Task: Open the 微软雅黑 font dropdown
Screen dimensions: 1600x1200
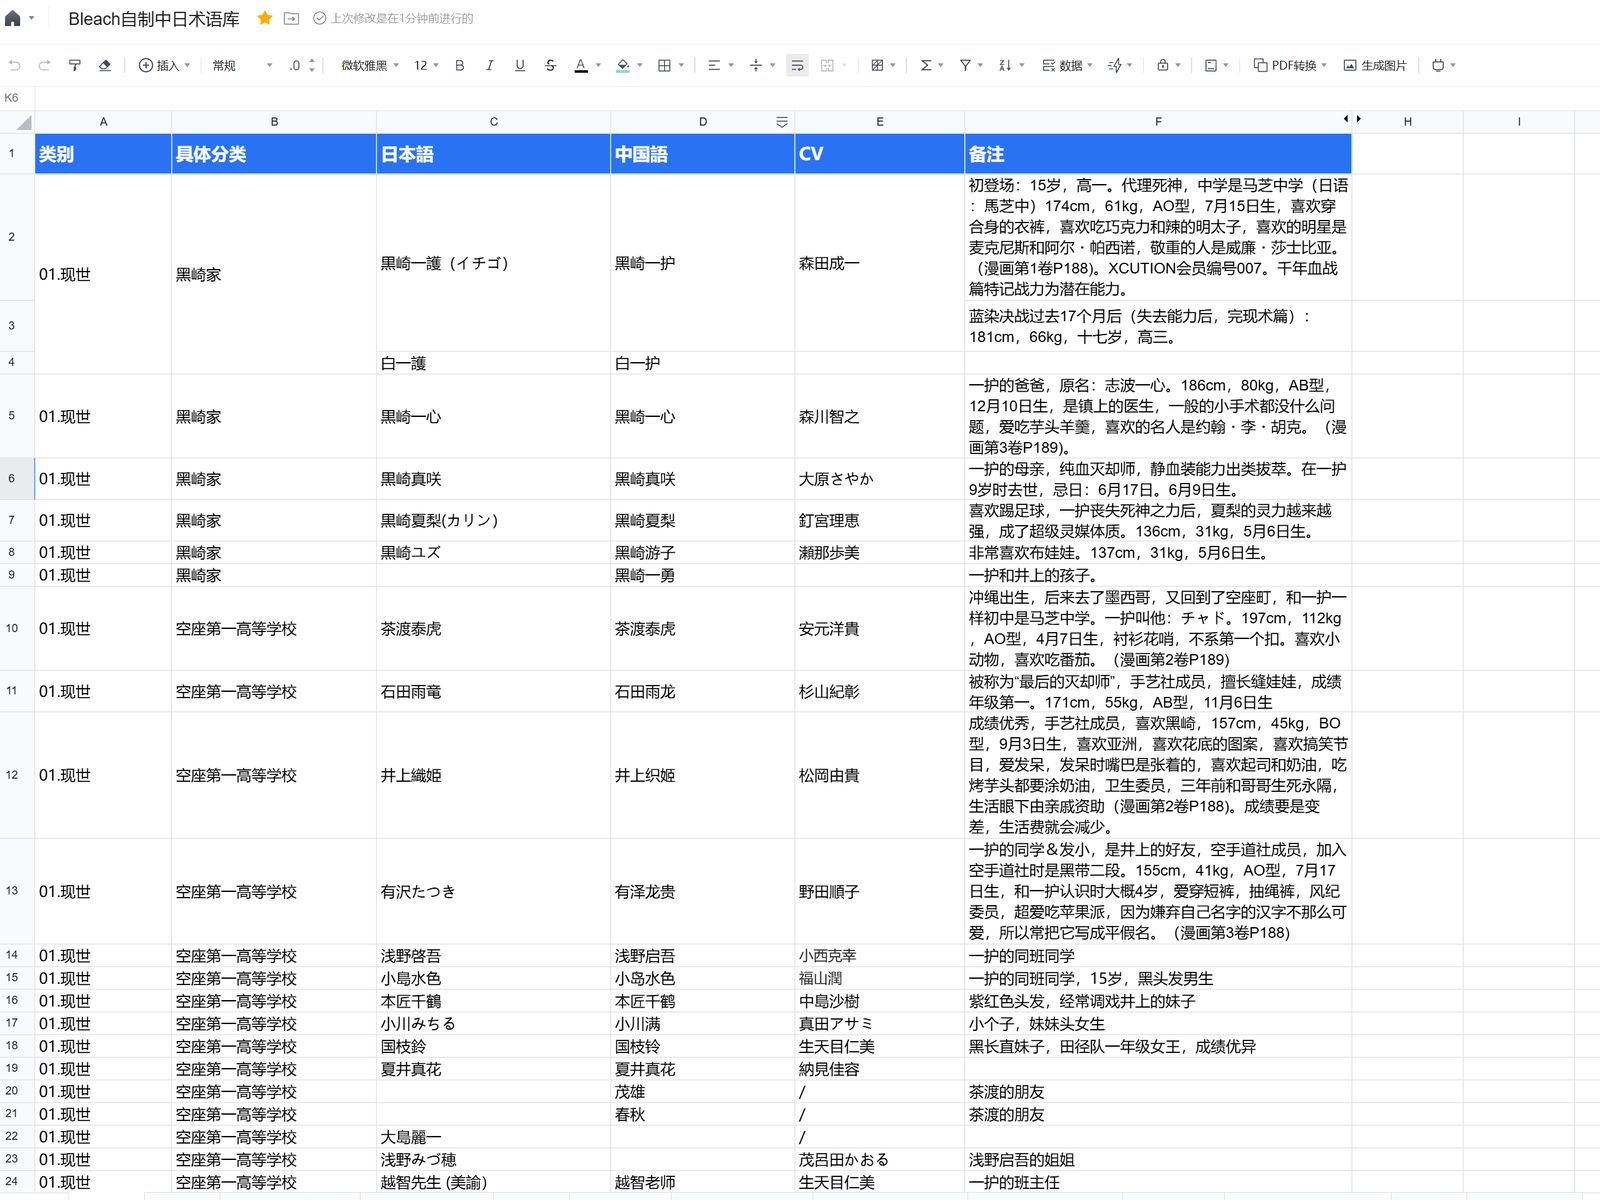Action: (370, 65)
